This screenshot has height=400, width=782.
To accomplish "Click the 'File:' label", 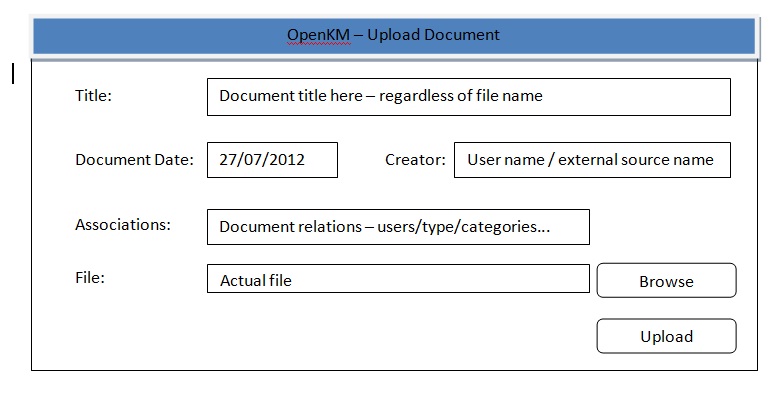I will (x=90, y=277).
